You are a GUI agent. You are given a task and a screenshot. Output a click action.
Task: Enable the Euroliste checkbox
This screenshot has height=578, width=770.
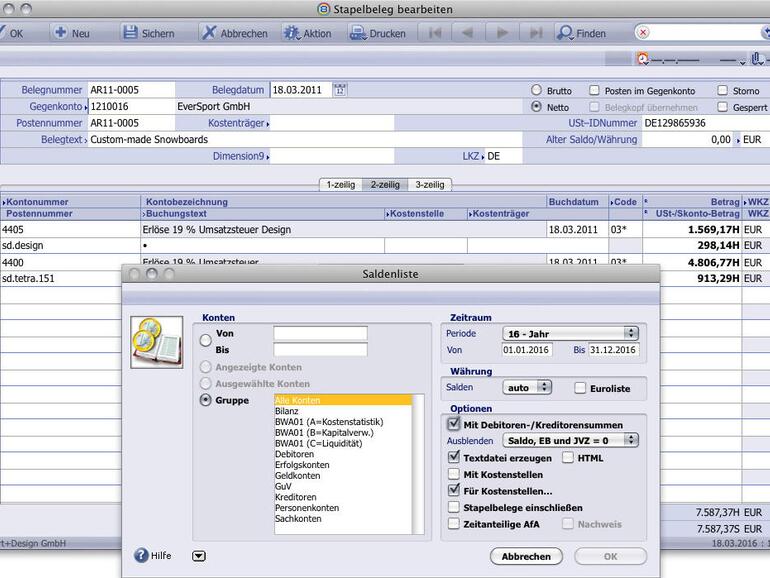[580, 388]
